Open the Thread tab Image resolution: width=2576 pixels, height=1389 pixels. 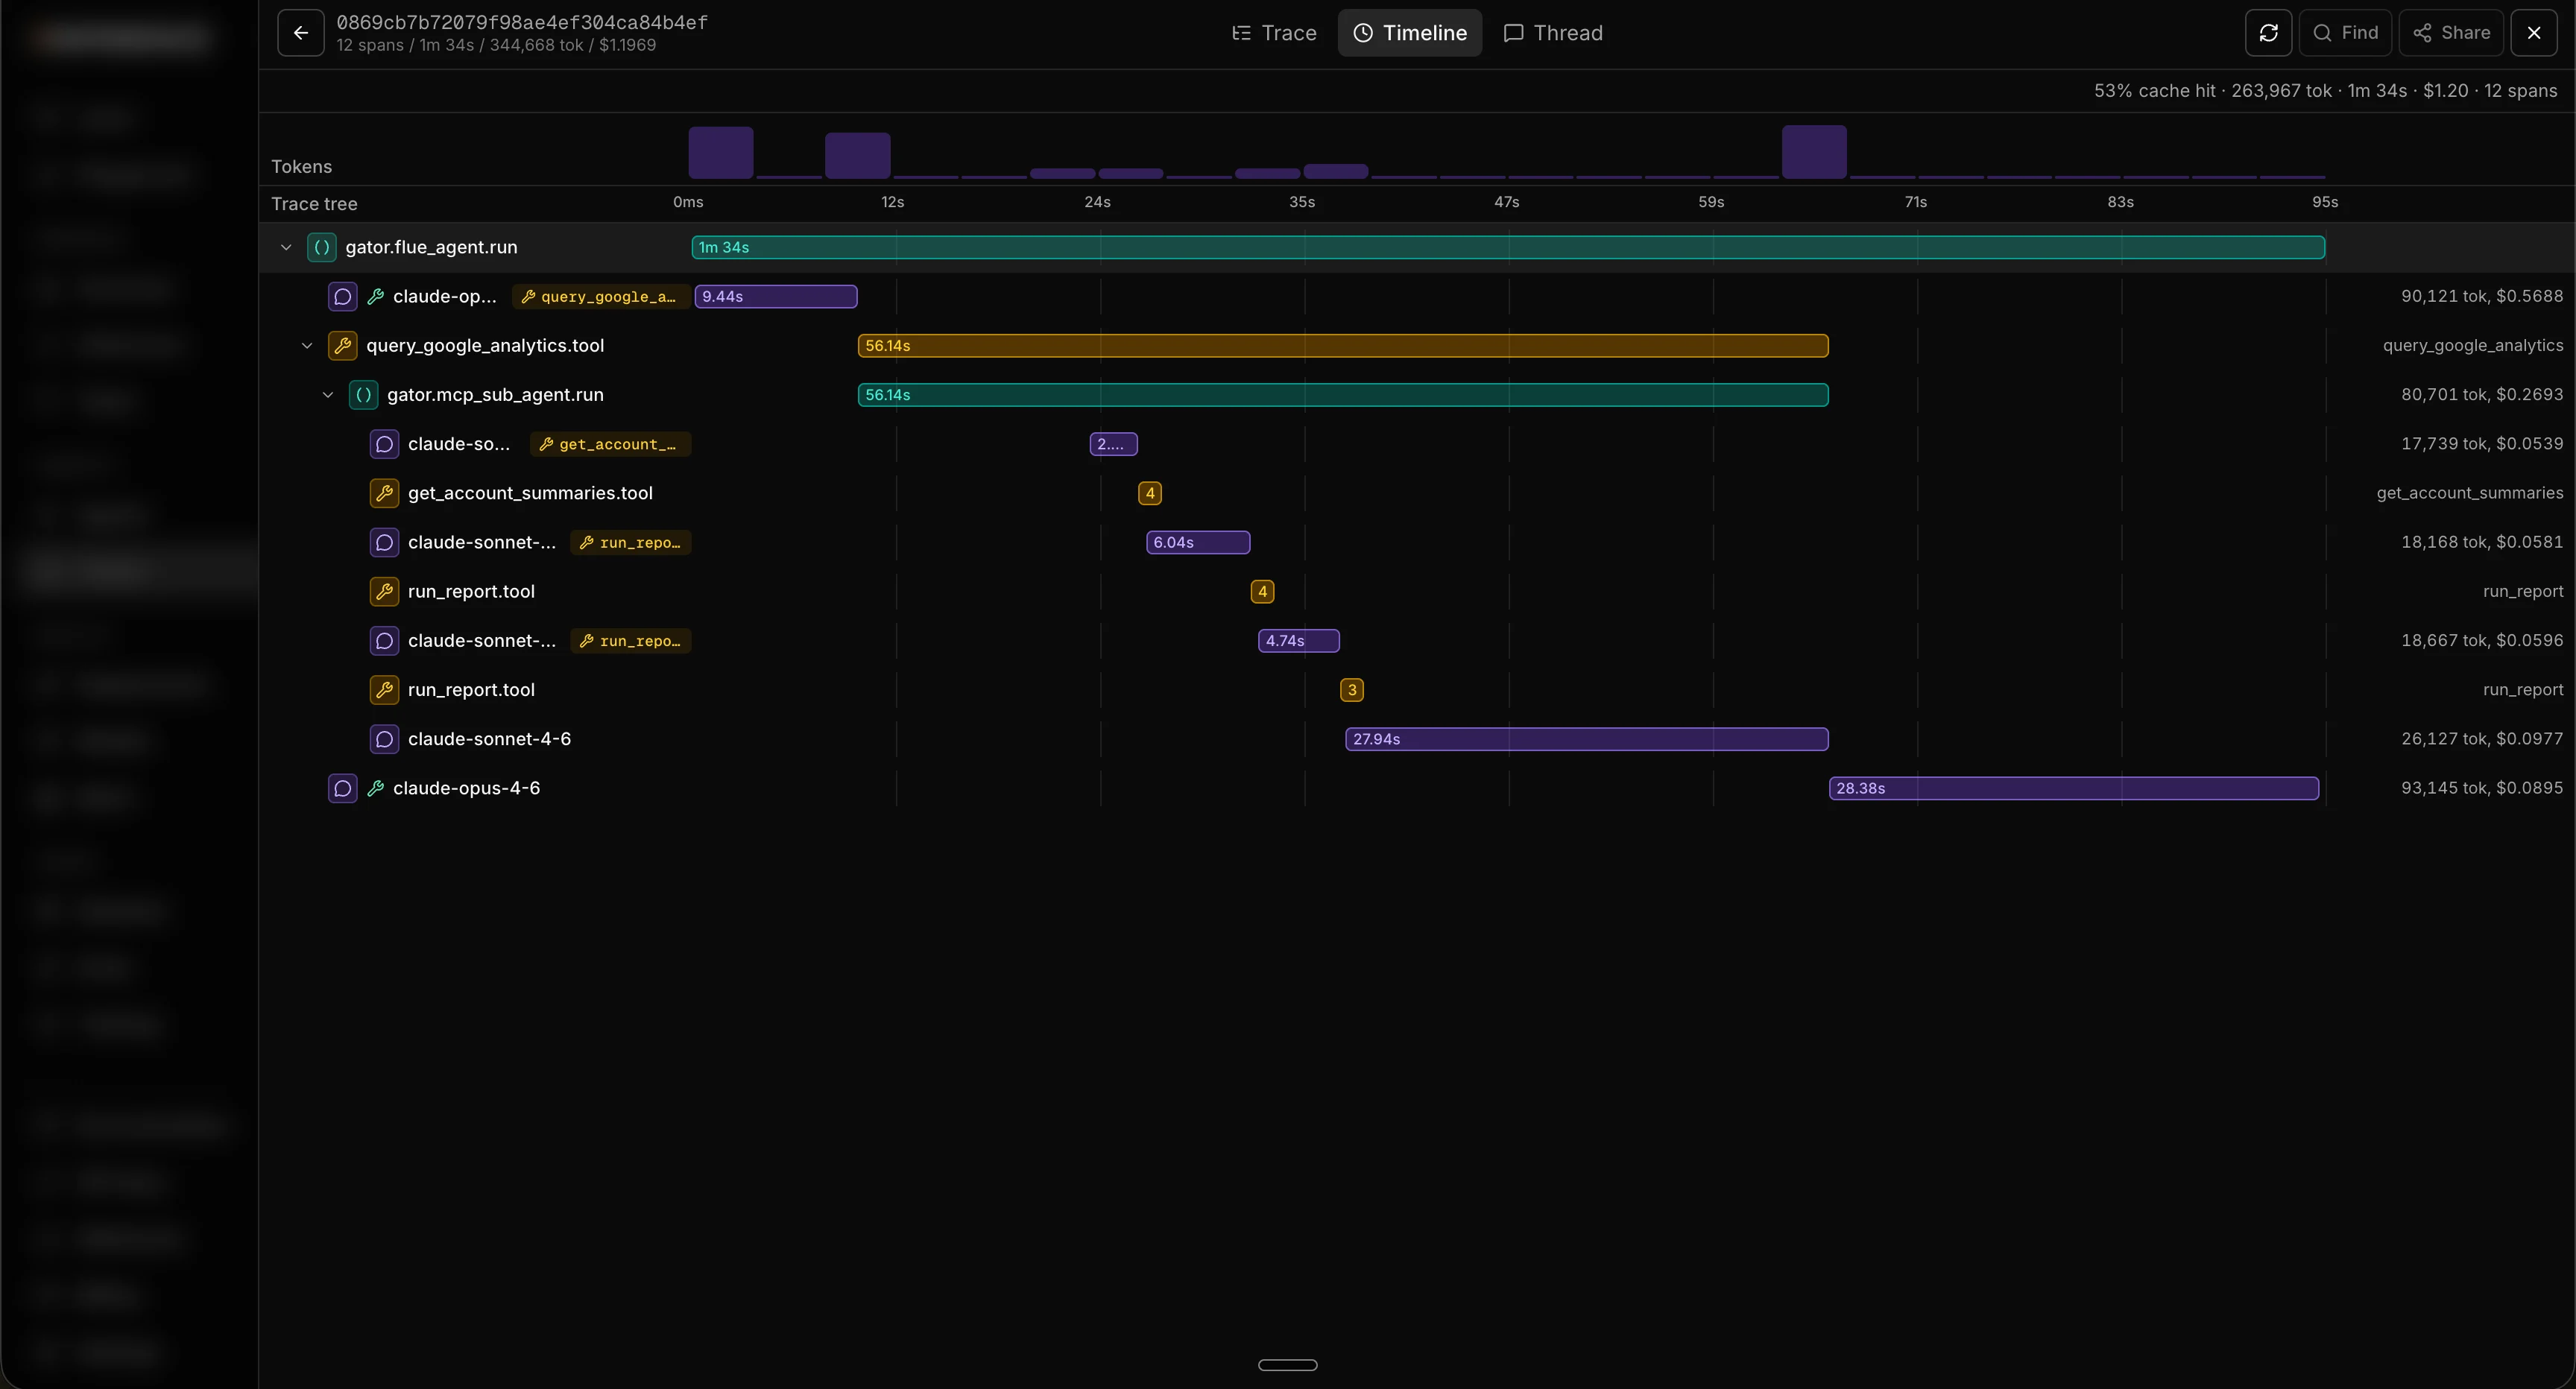click(1553, 33)
